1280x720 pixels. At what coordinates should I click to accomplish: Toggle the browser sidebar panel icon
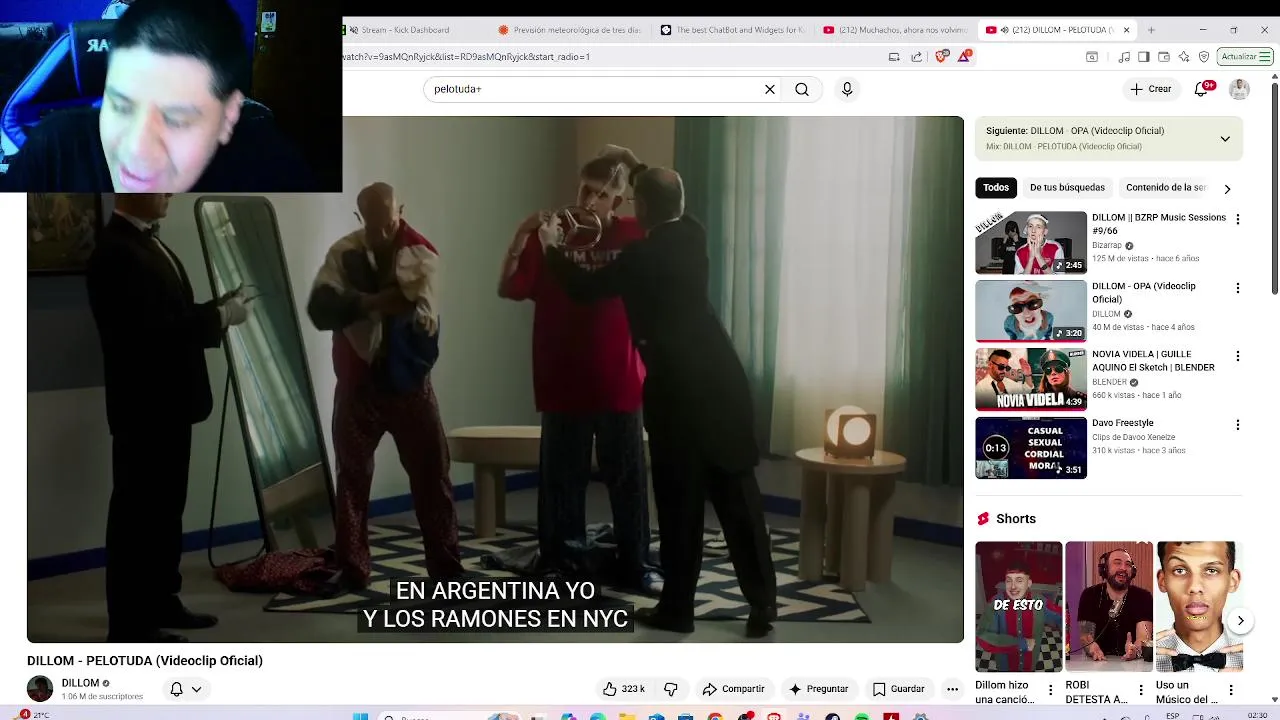[1144, 57]
